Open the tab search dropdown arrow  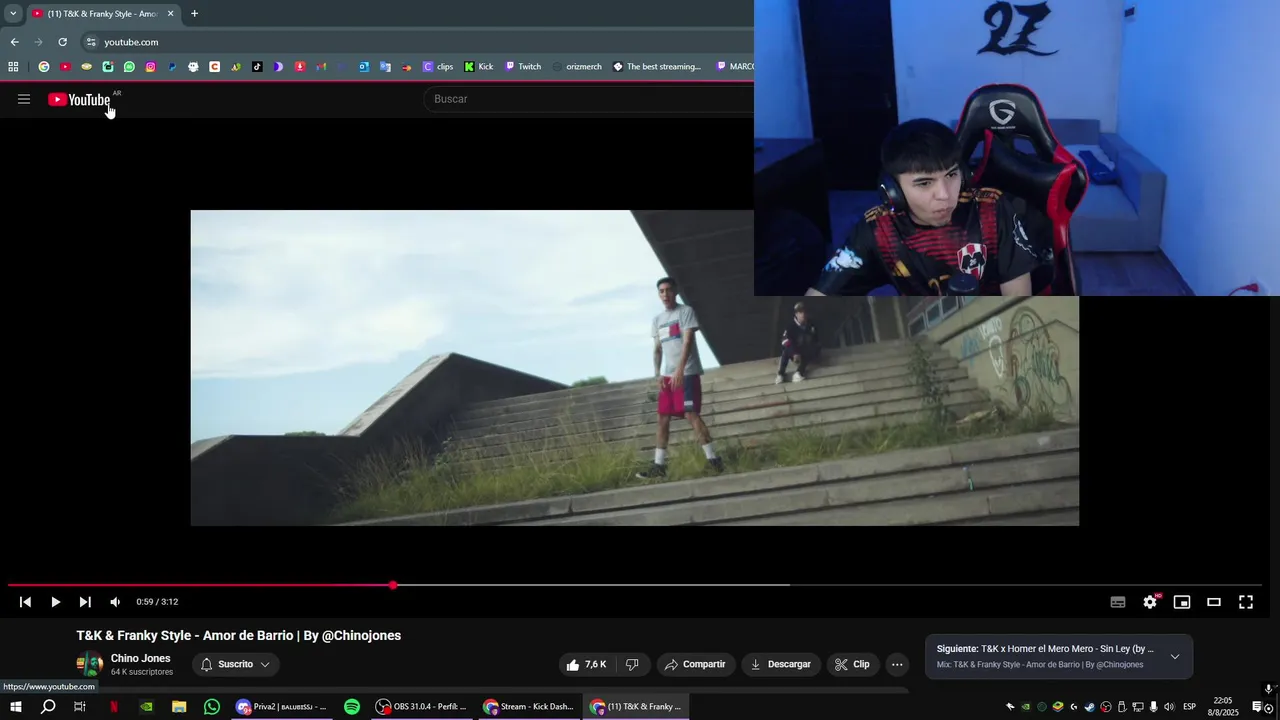pos(13,14)
